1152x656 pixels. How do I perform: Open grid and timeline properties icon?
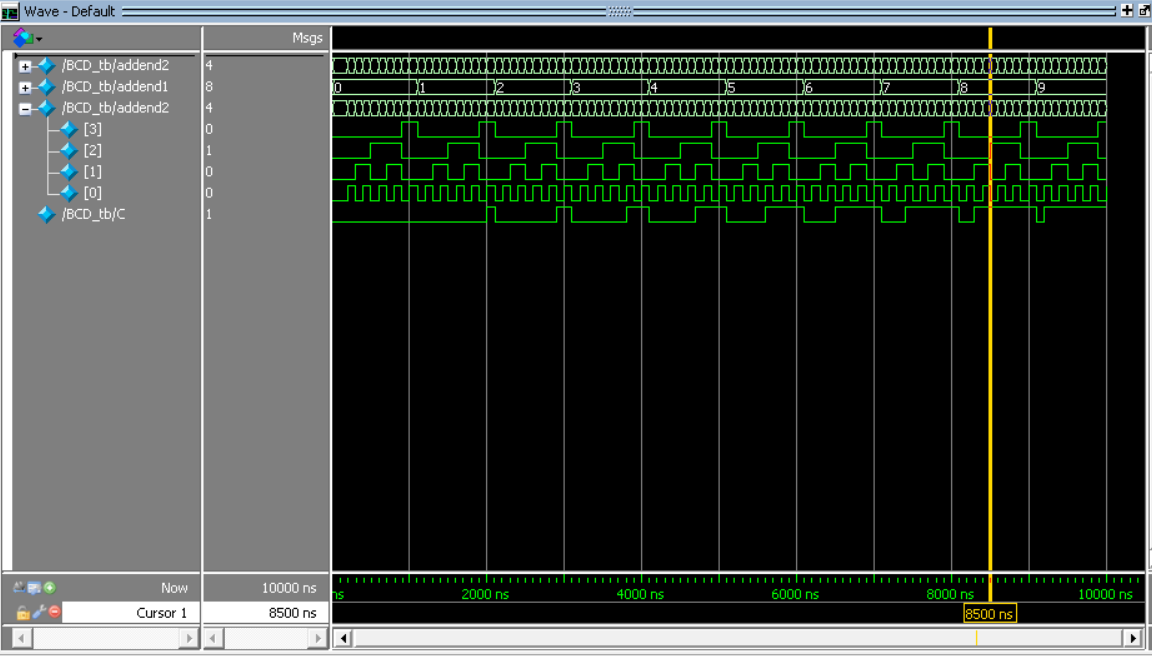tap(34, 588)
